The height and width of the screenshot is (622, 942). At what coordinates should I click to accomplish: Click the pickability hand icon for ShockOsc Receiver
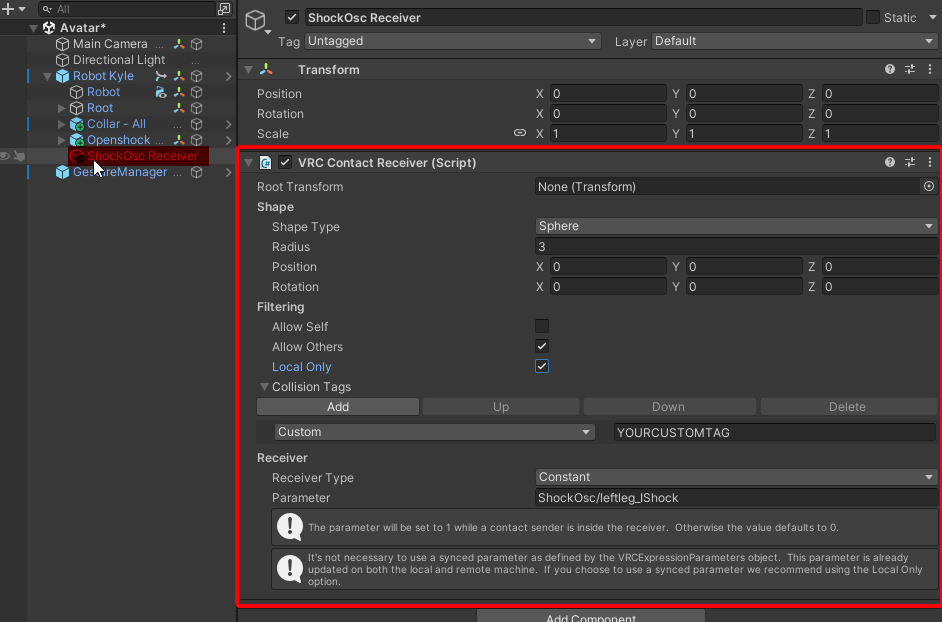[x=19, y=156]
